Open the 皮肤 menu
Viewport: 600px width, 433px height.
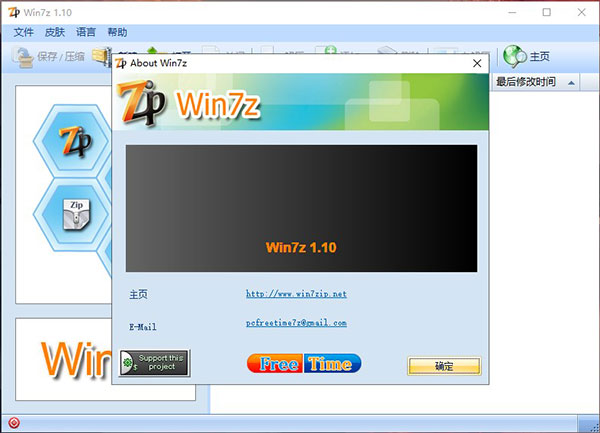coord(55,32)
